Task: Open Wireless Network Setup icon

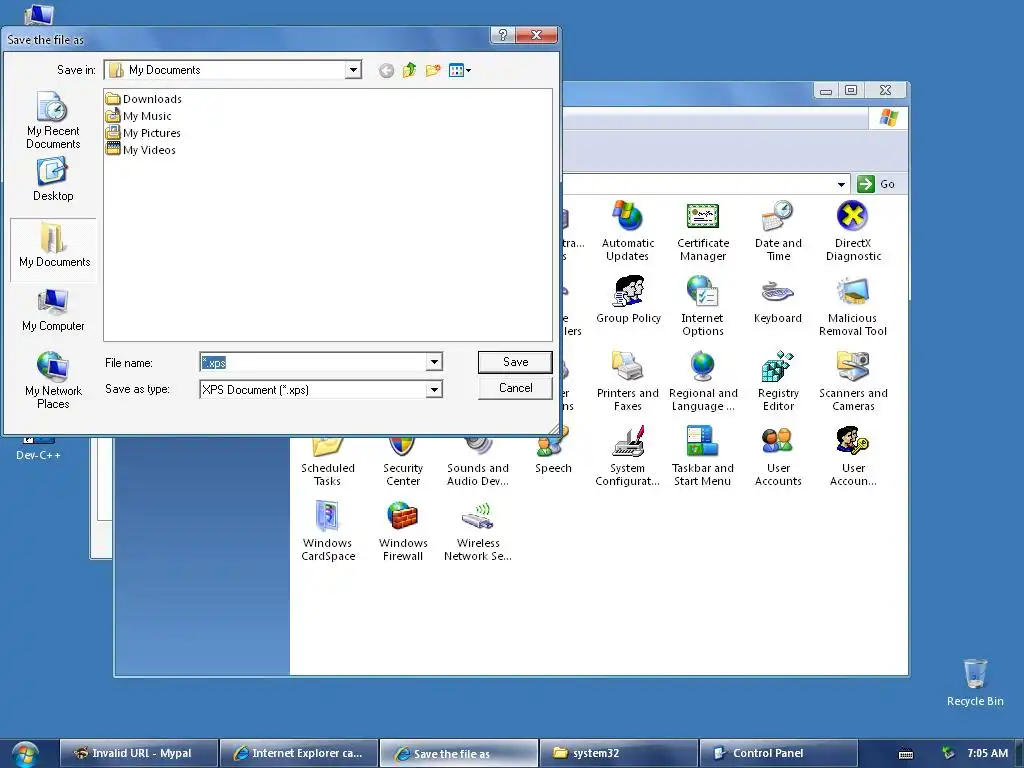Action: (477, 532)
